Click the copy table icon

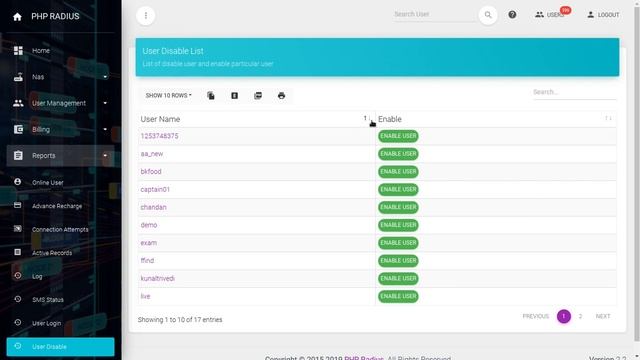pos(211,96)
